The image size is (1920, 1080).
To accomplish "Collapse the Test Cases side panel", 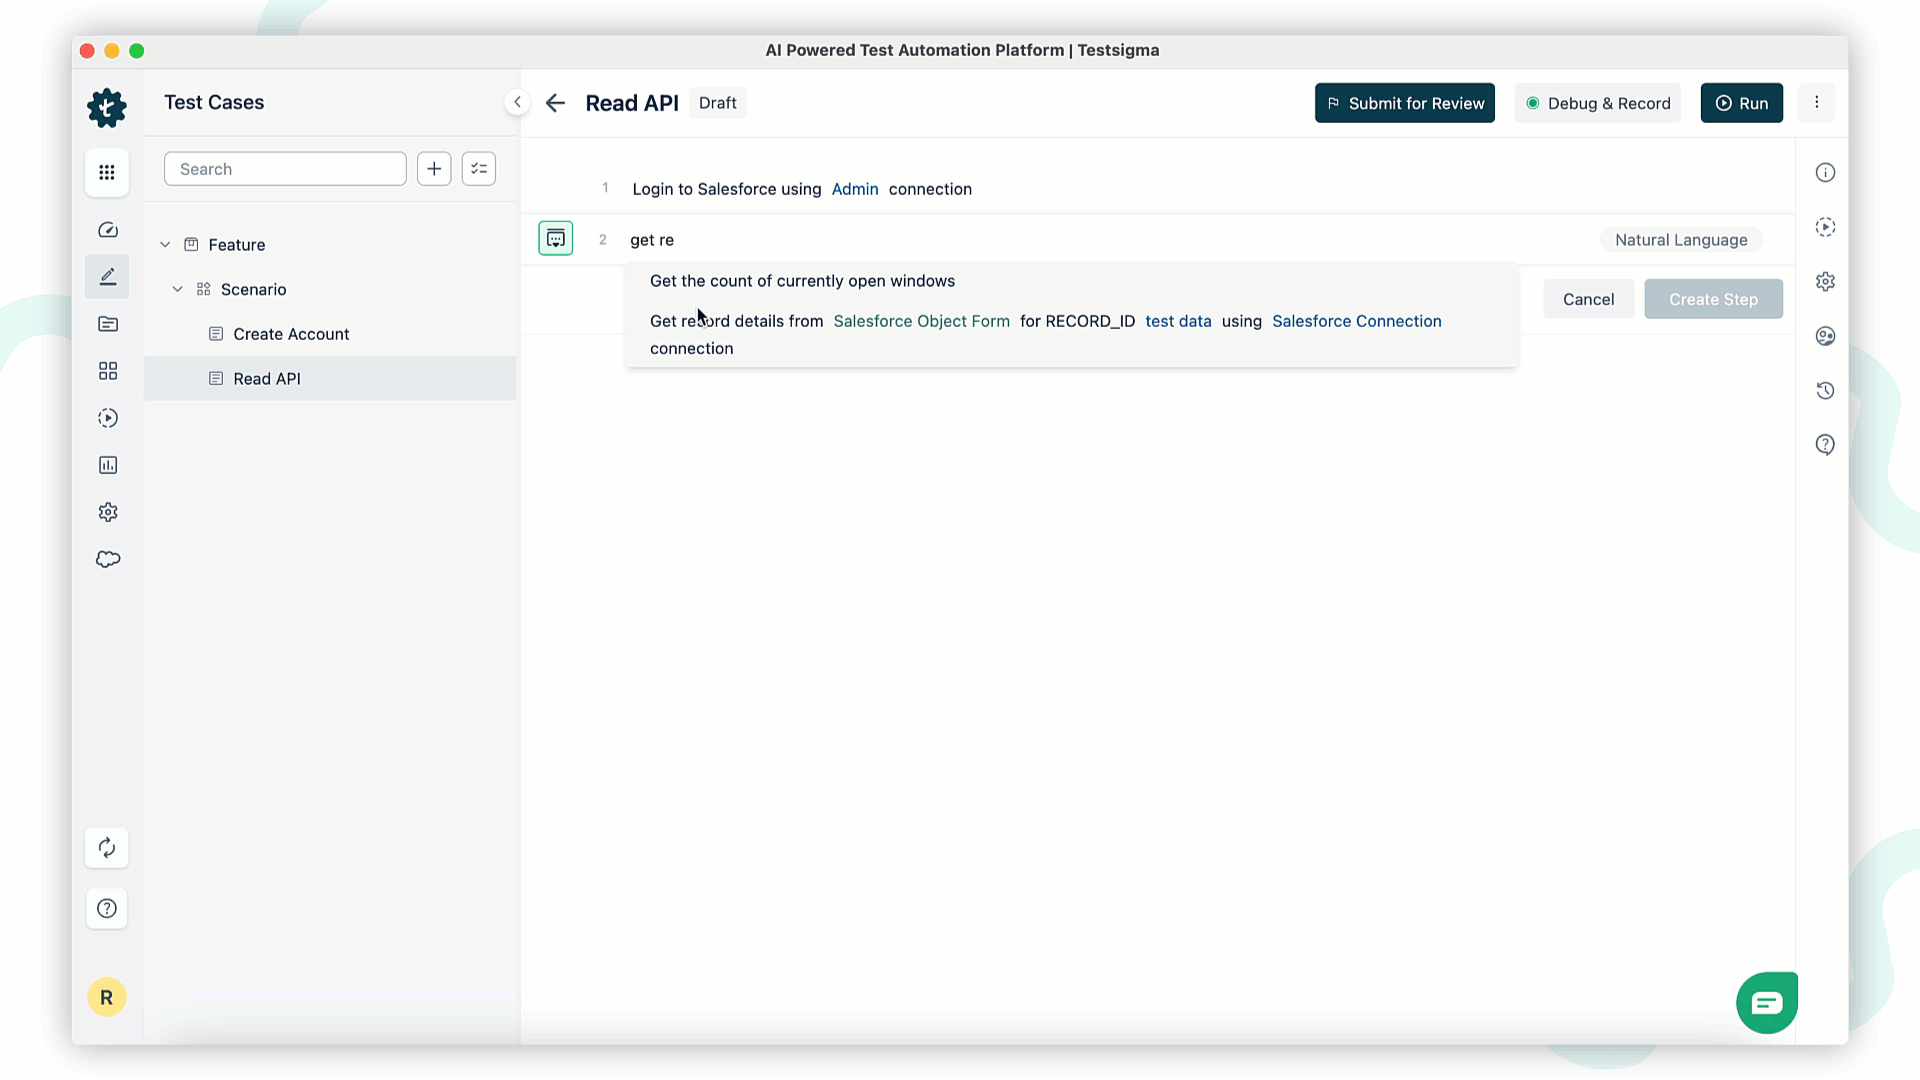I will [517, 102].
